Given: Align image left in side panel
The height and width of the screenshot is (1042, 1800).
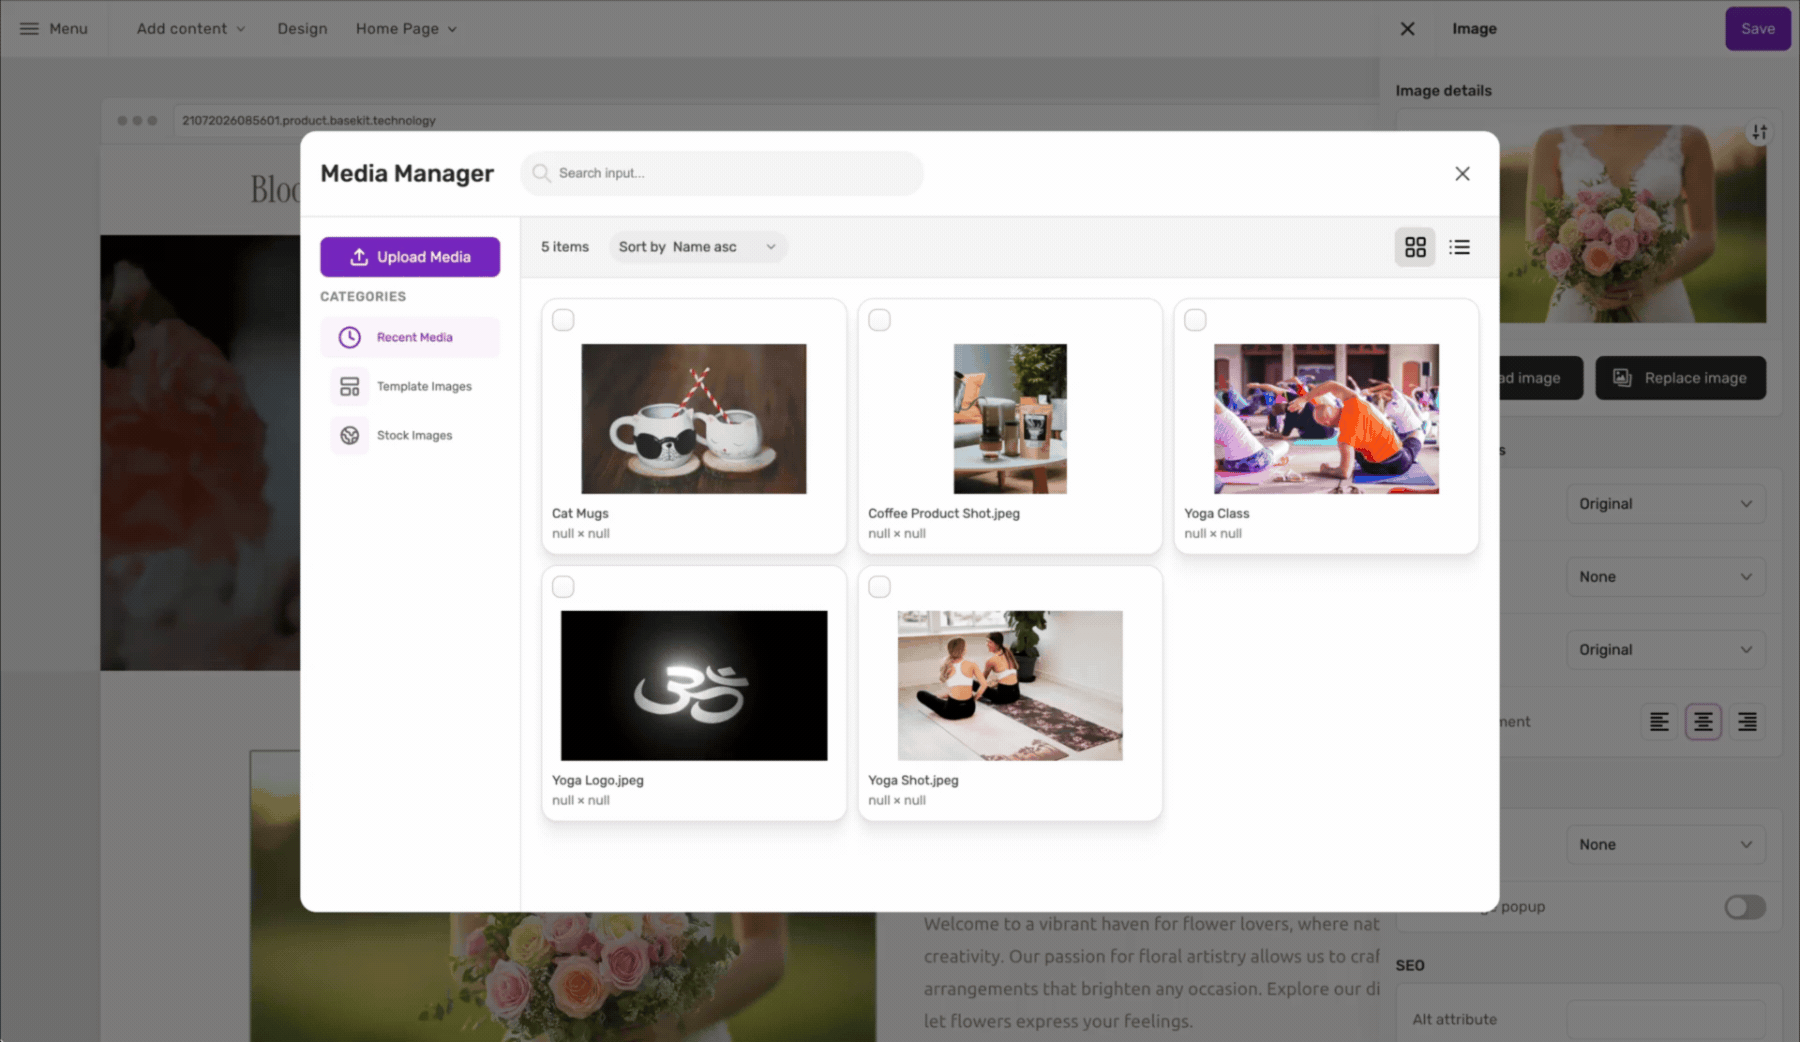Looking at the screenshot, I should 1659,722.
